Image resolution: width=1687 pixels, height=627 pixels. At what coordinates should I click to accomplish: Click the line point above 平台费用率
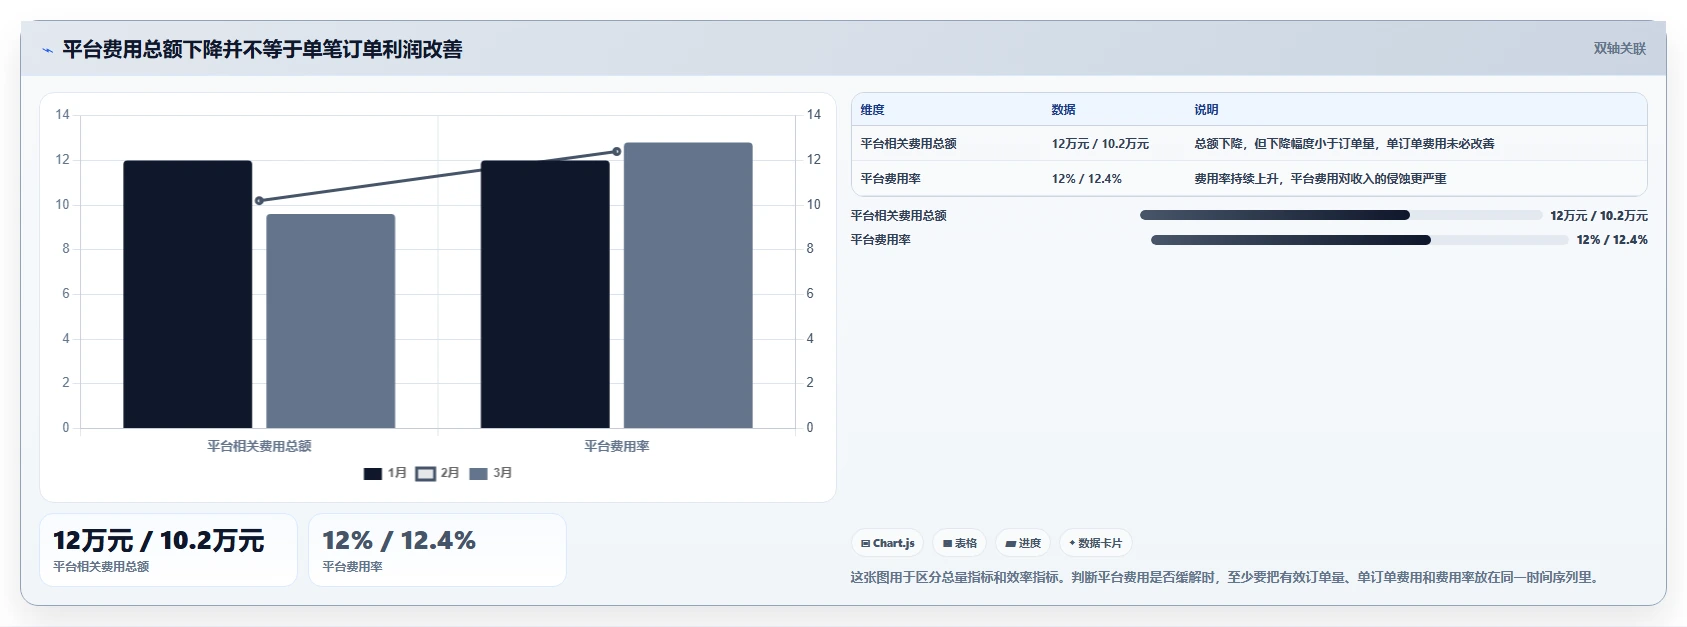tap(616, 152)
